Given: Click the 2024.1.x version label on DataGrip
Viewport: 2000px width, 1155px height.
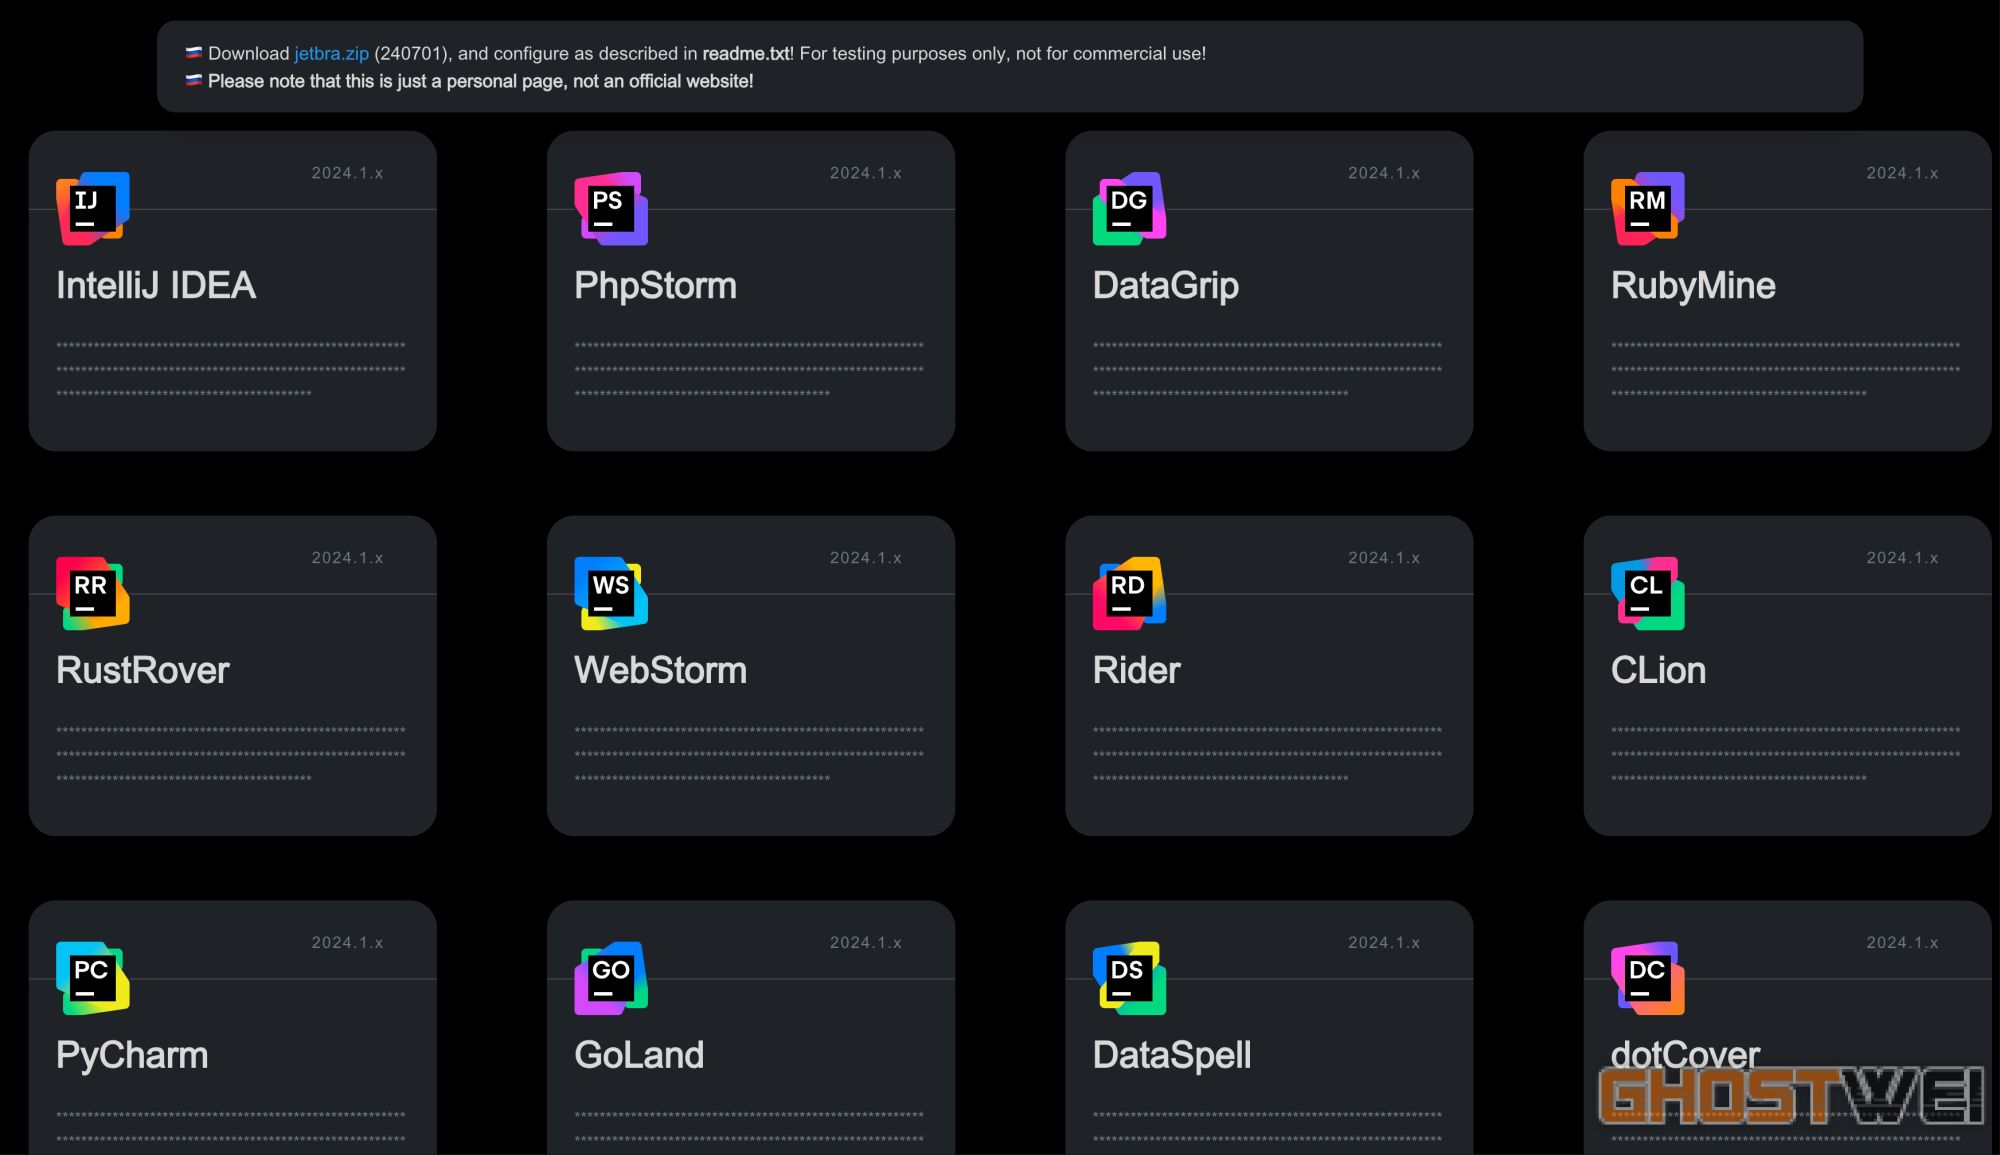Looking at the screenshot, I should (x=1383, y=173).
